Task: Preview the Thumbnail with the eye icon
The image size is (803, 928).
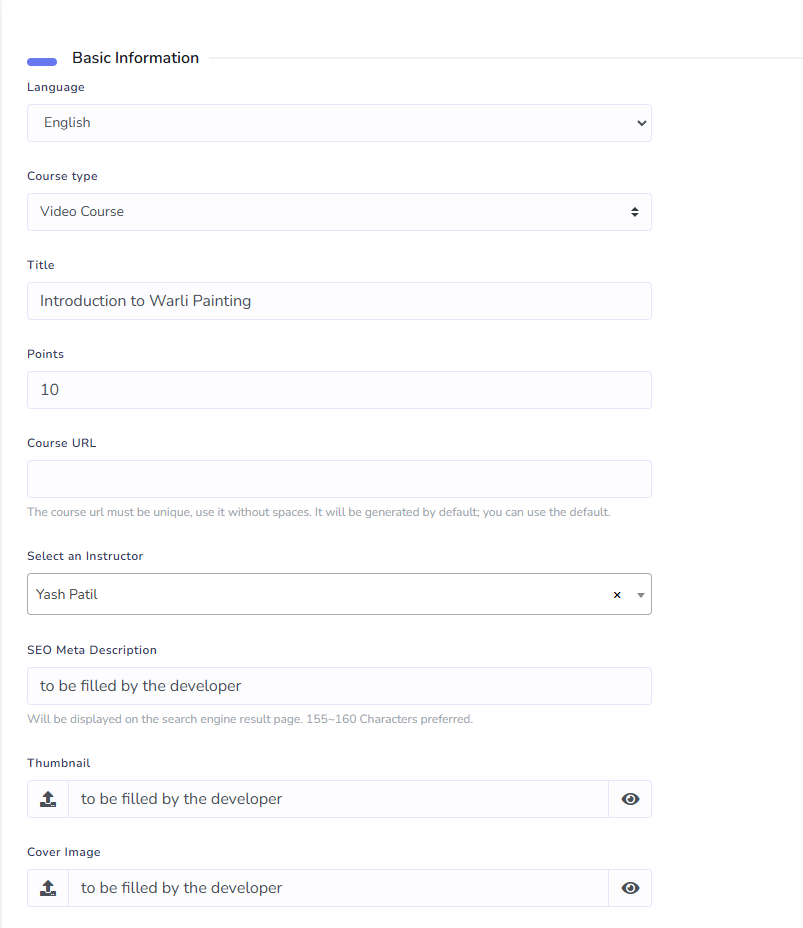Action: tap(630, 799)
